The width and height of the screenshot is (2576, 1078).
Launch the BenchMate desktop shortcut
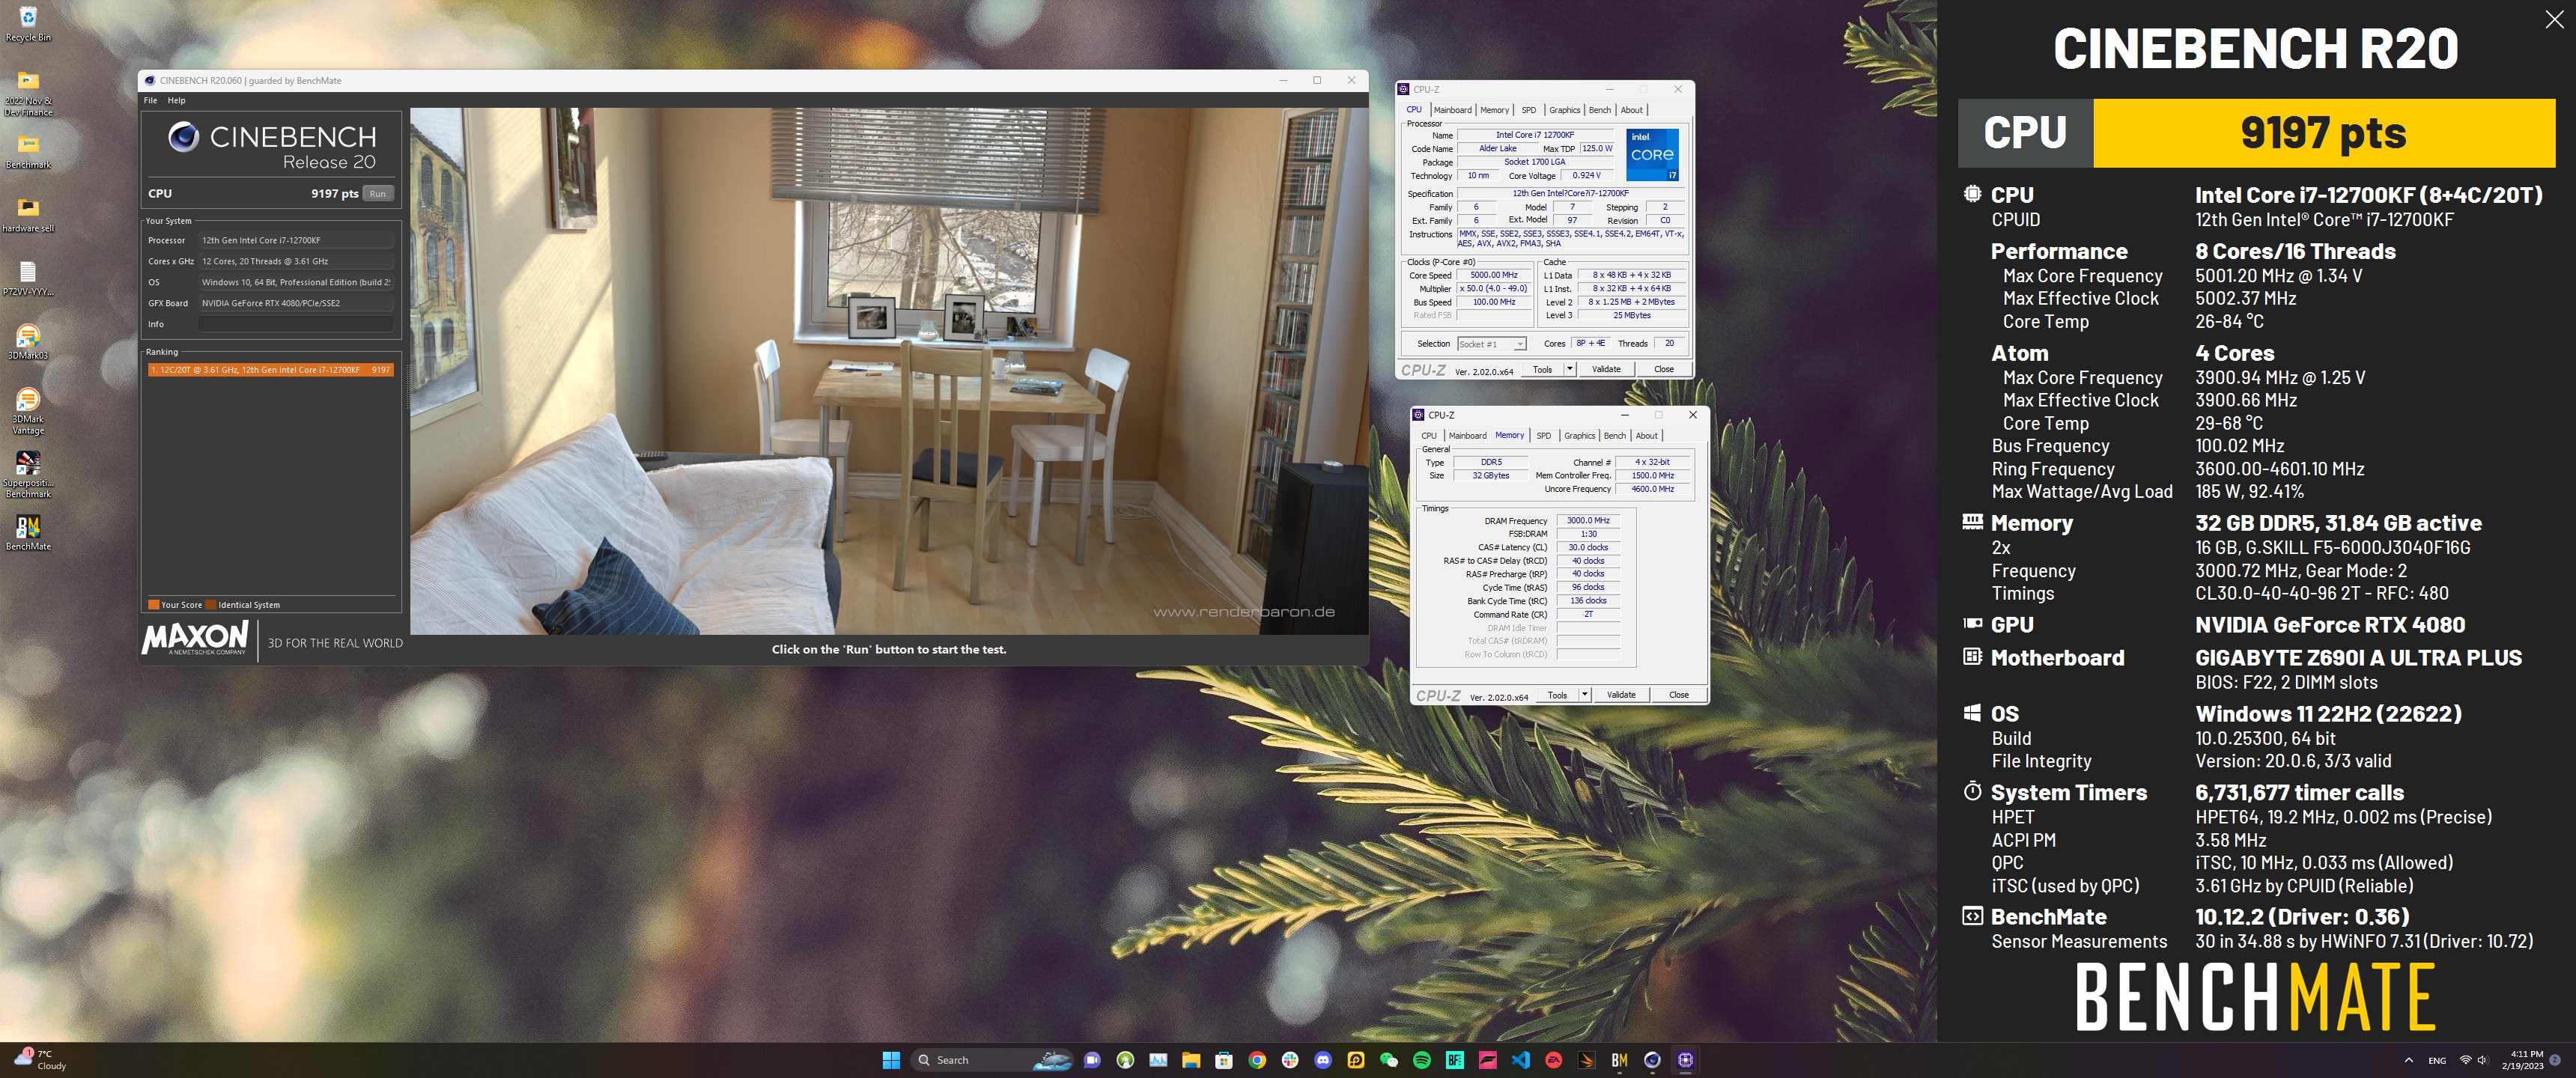[28, 532]
